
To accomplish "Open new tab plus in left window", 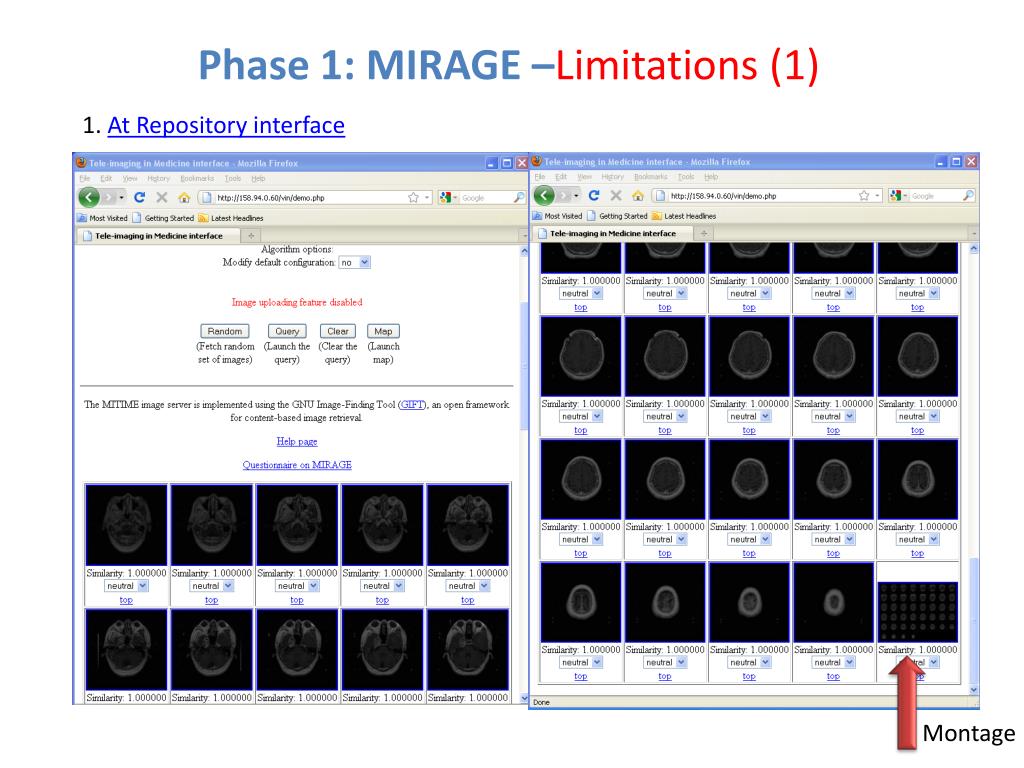I will tap(251, 236).
